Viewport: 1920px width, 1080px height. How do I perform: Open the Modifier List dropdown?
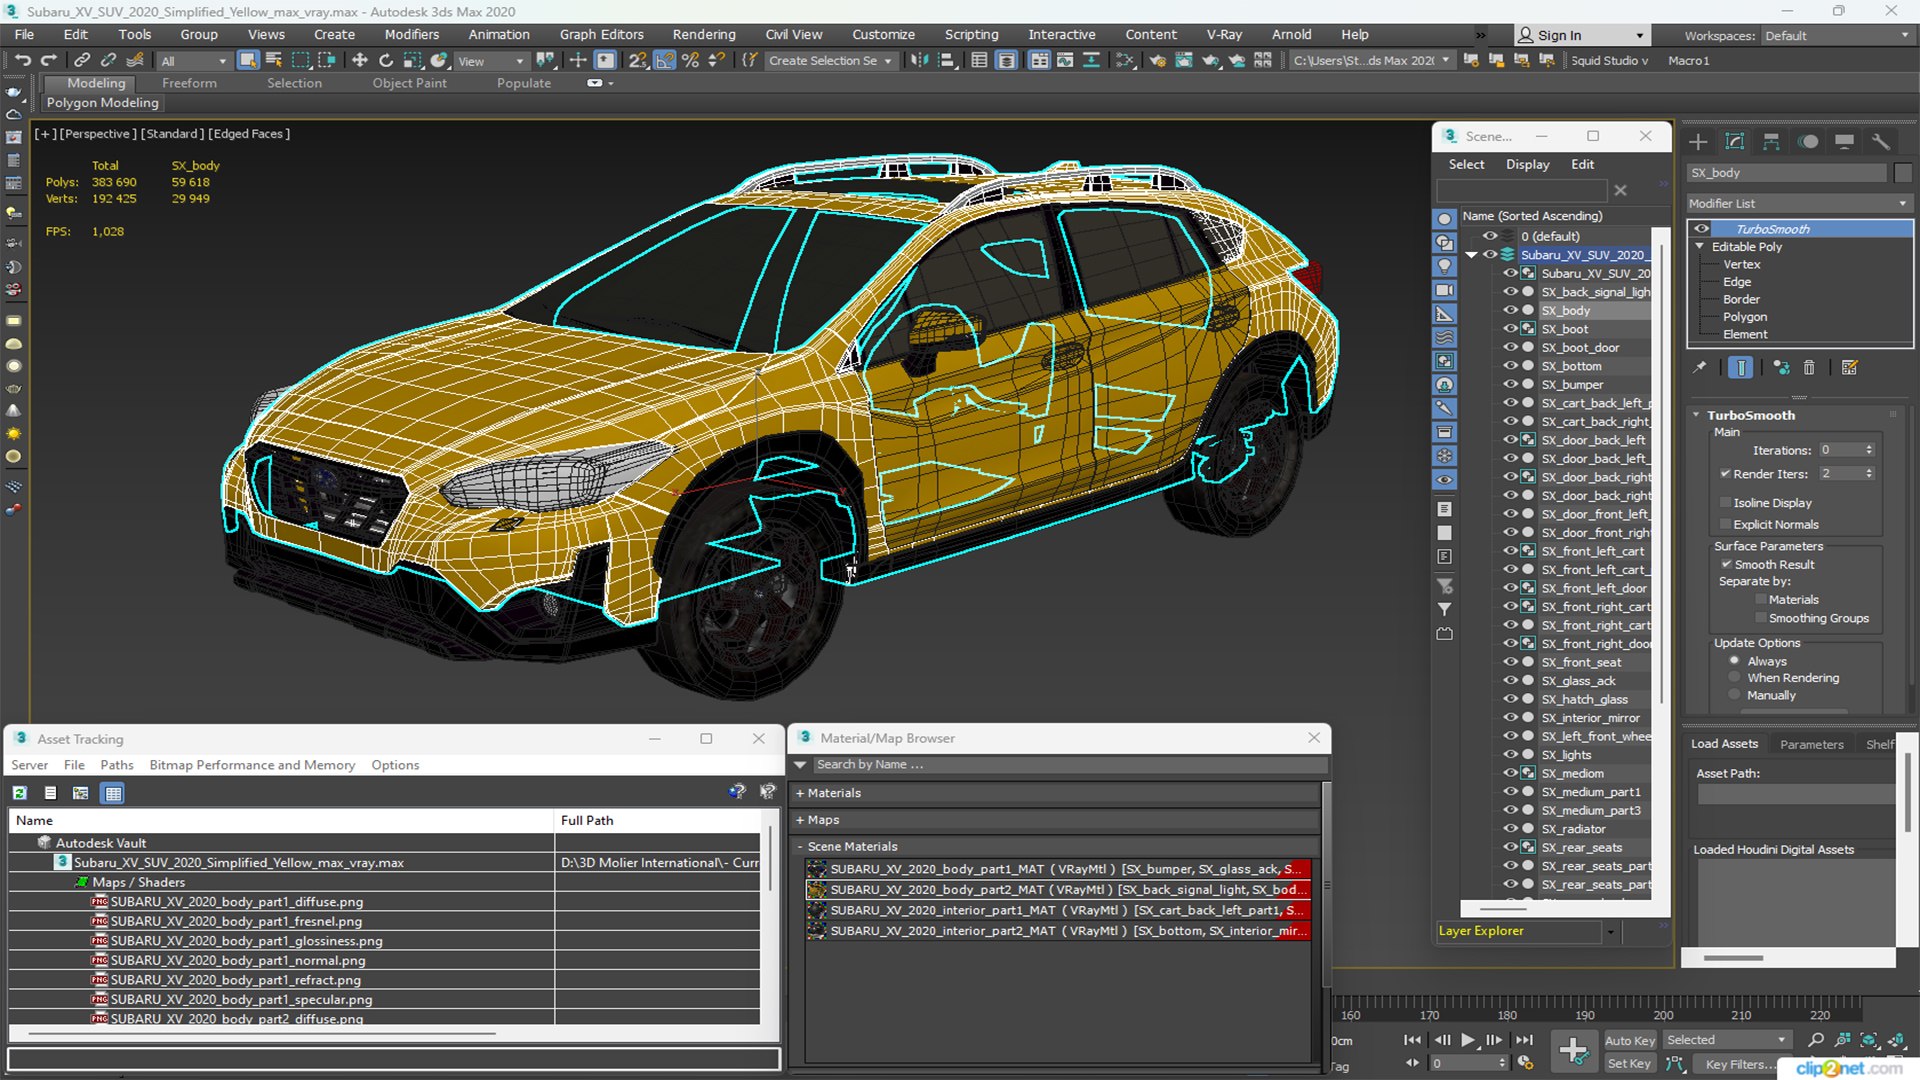(1799, 203)
